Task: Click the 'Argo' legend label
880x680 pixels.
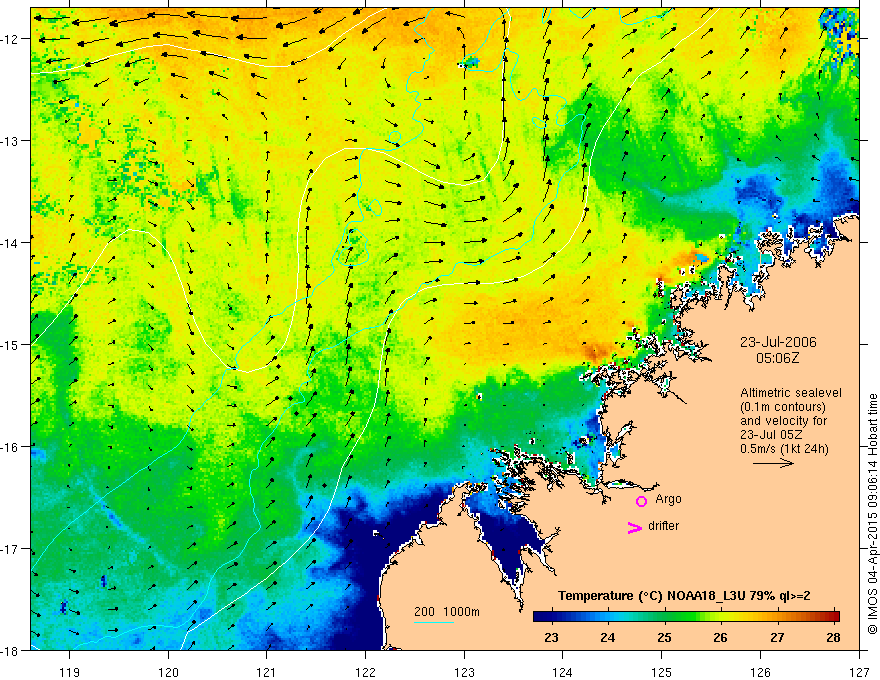Action: click(x=668, y=499)
